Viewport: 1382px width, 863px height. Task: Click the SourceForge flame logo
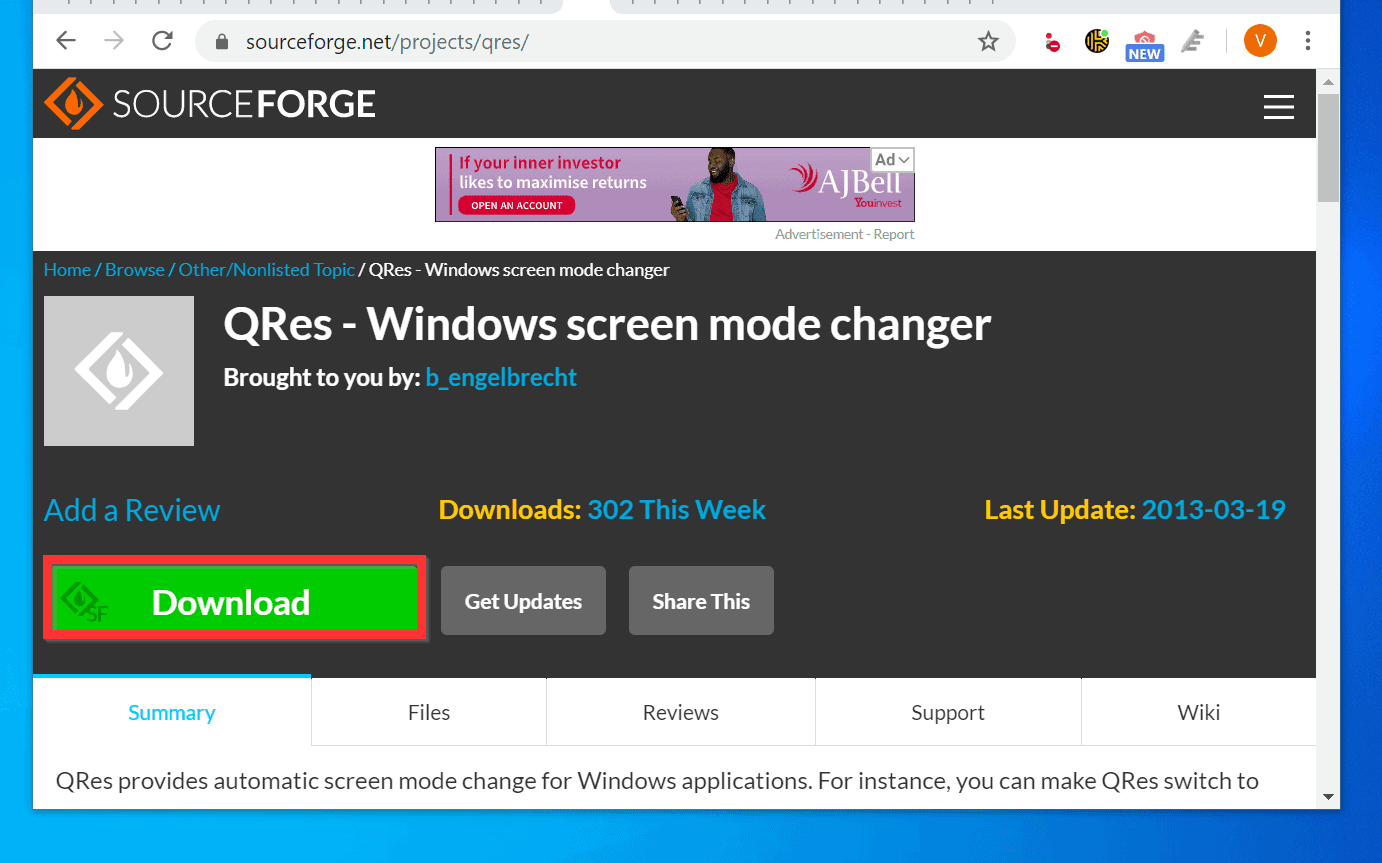coord(72,103)
